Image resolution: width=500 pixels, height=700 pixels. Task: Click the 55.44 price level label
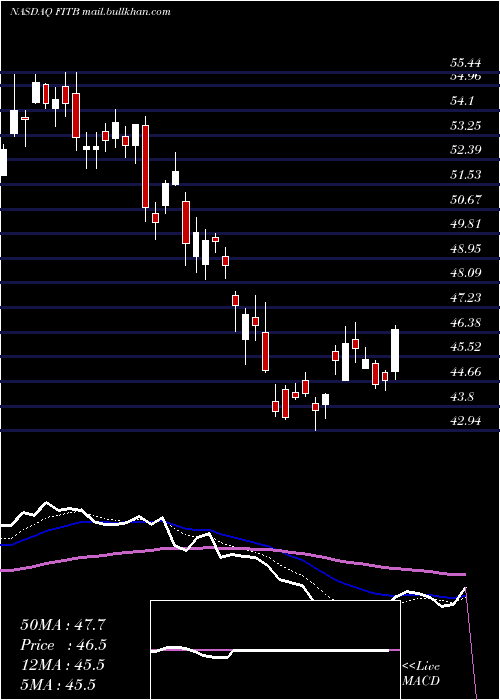pyautogui.click(x=466, y=63)
